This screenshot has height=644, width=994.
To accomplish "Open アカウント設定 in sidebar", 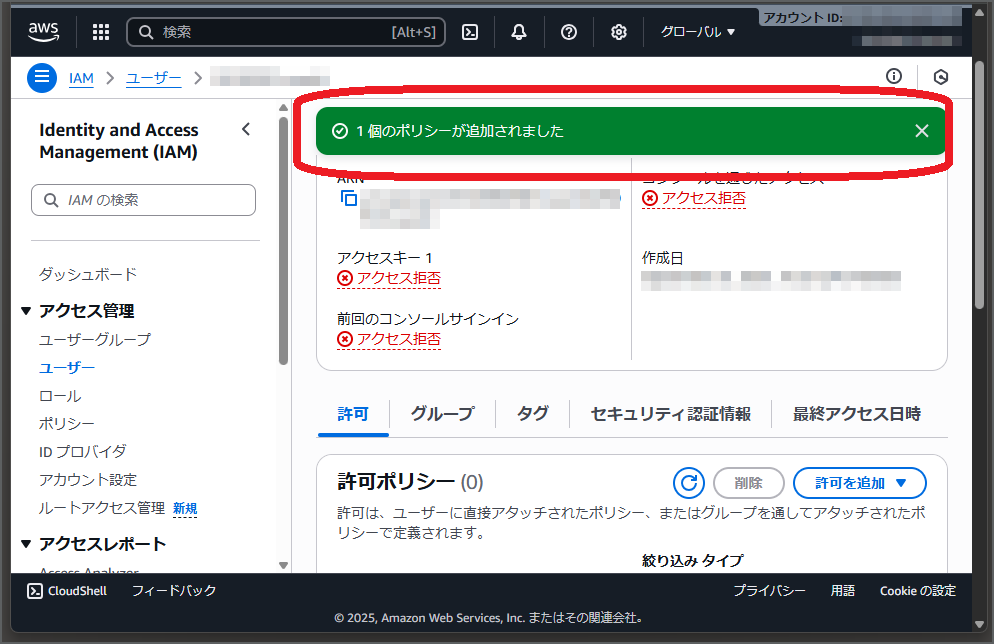I will pos(88,480).
